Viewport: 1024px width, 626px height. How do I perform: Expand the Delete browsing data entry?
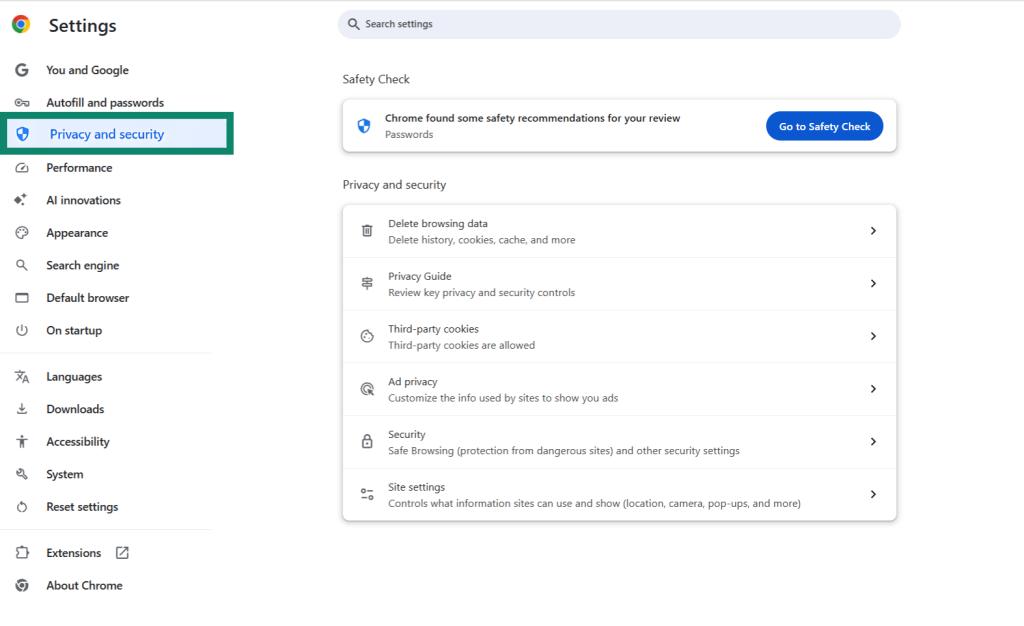coord(873,230)
